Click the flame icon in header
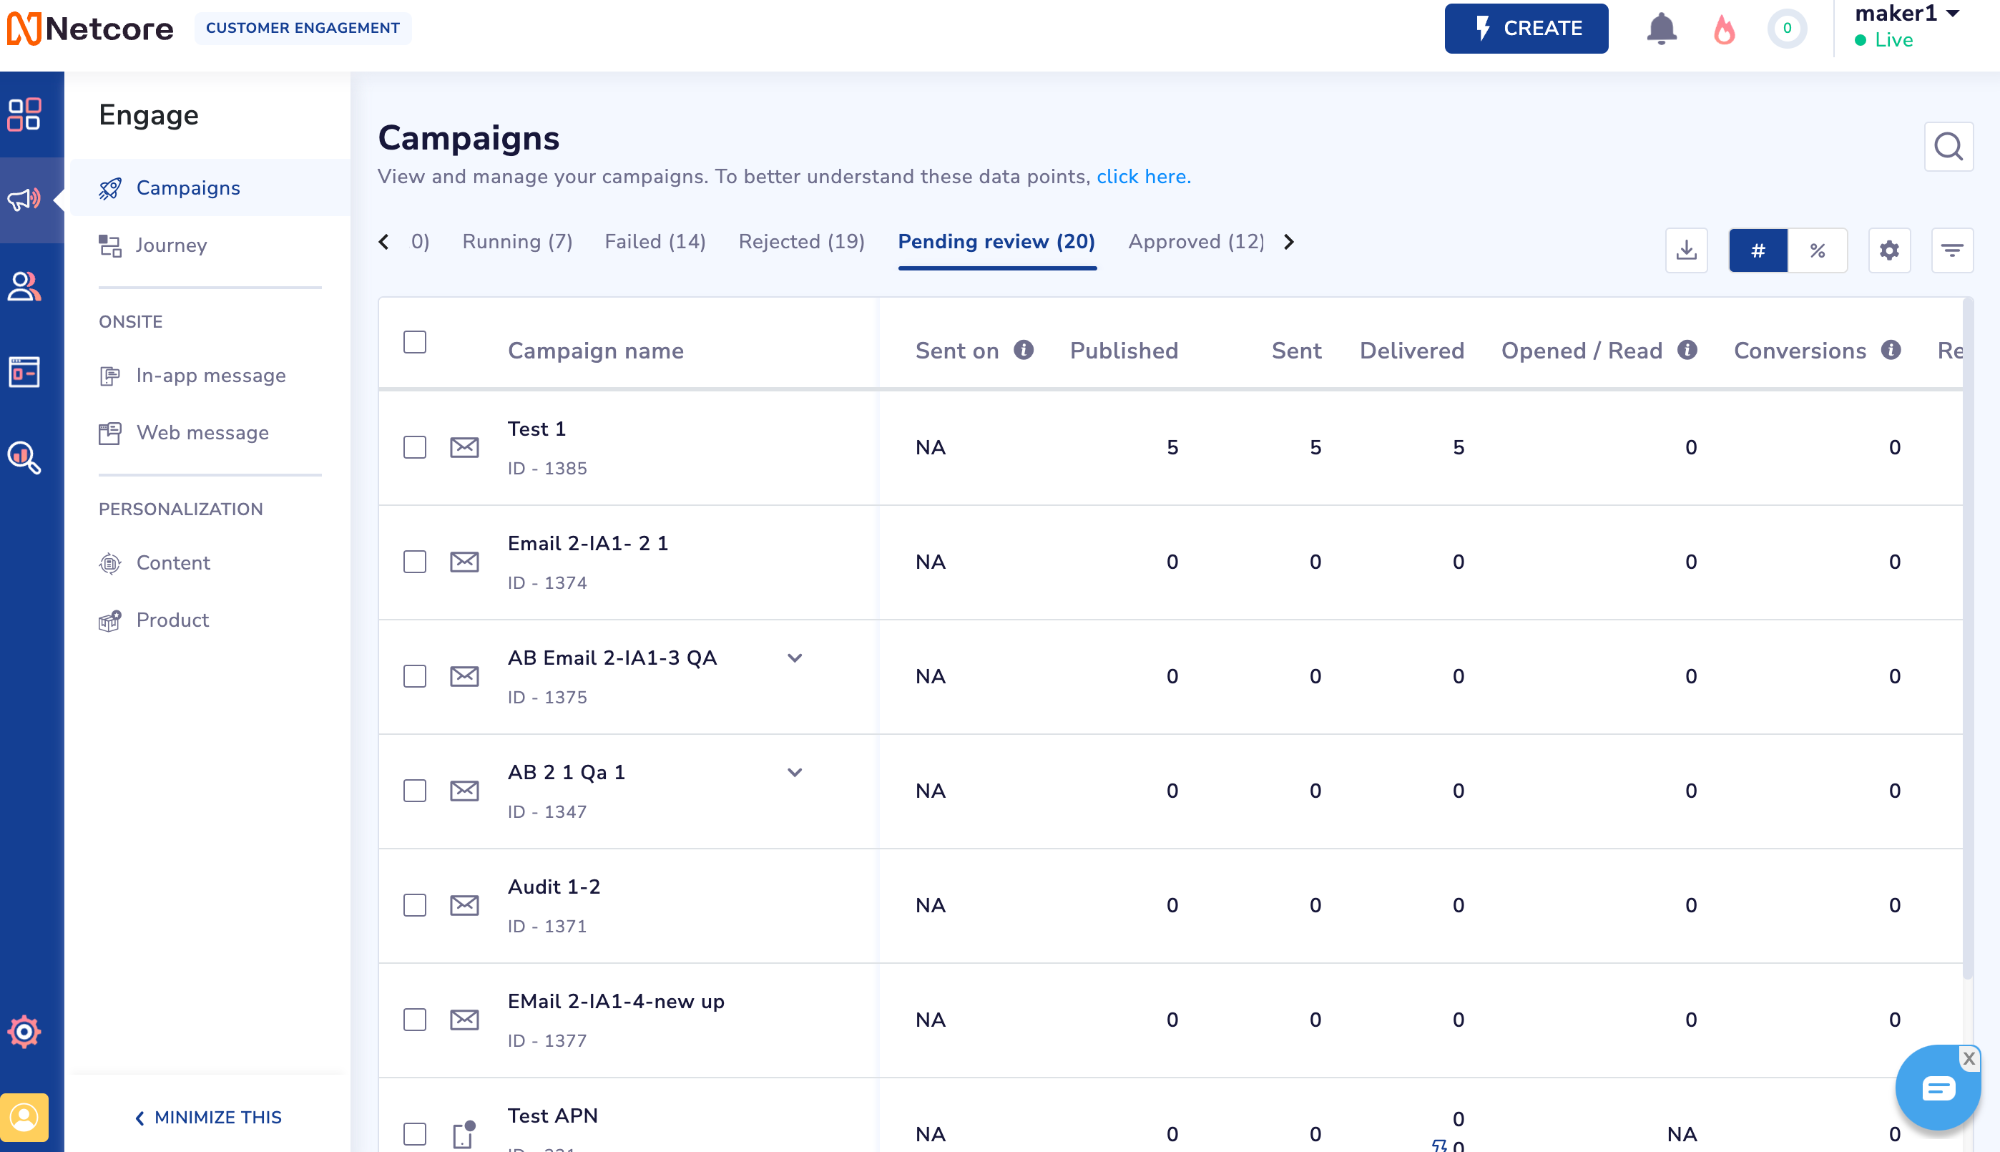2000x1152 pixels. (1724, 29)
